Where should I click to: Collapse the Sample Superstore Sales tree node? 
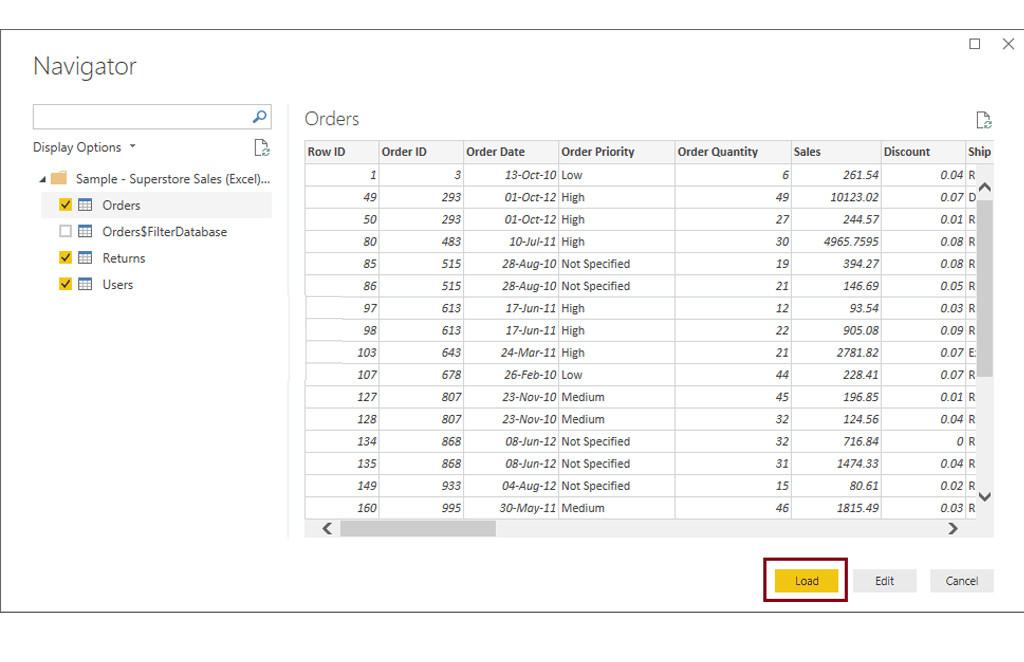point(42,179)
